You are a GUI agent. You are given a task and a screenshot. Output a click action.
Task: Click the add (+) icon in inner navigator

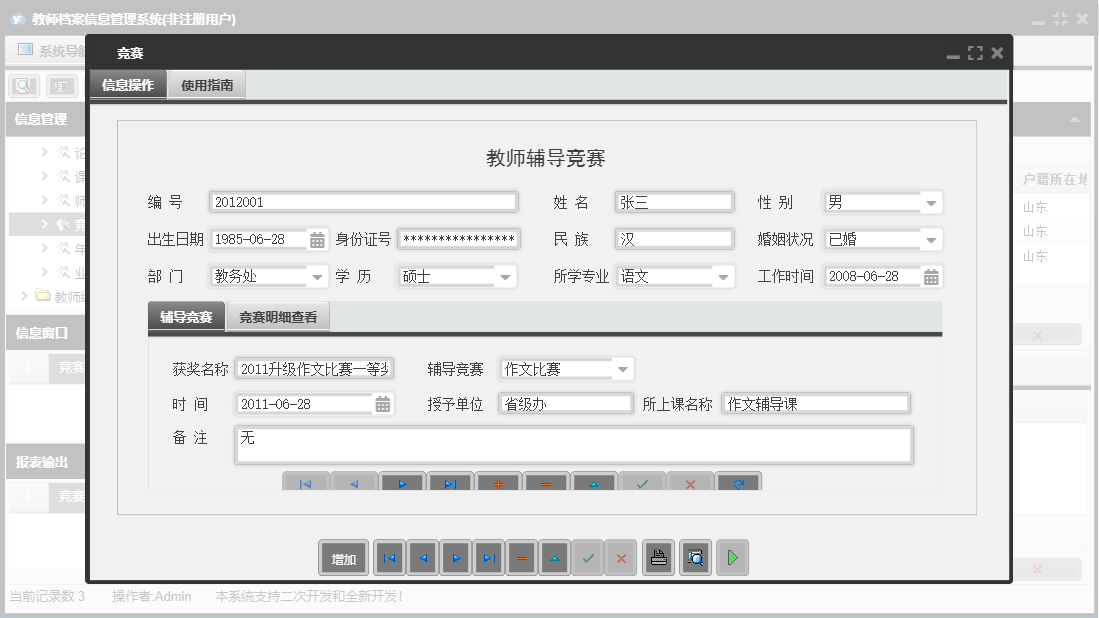(498, 484)
